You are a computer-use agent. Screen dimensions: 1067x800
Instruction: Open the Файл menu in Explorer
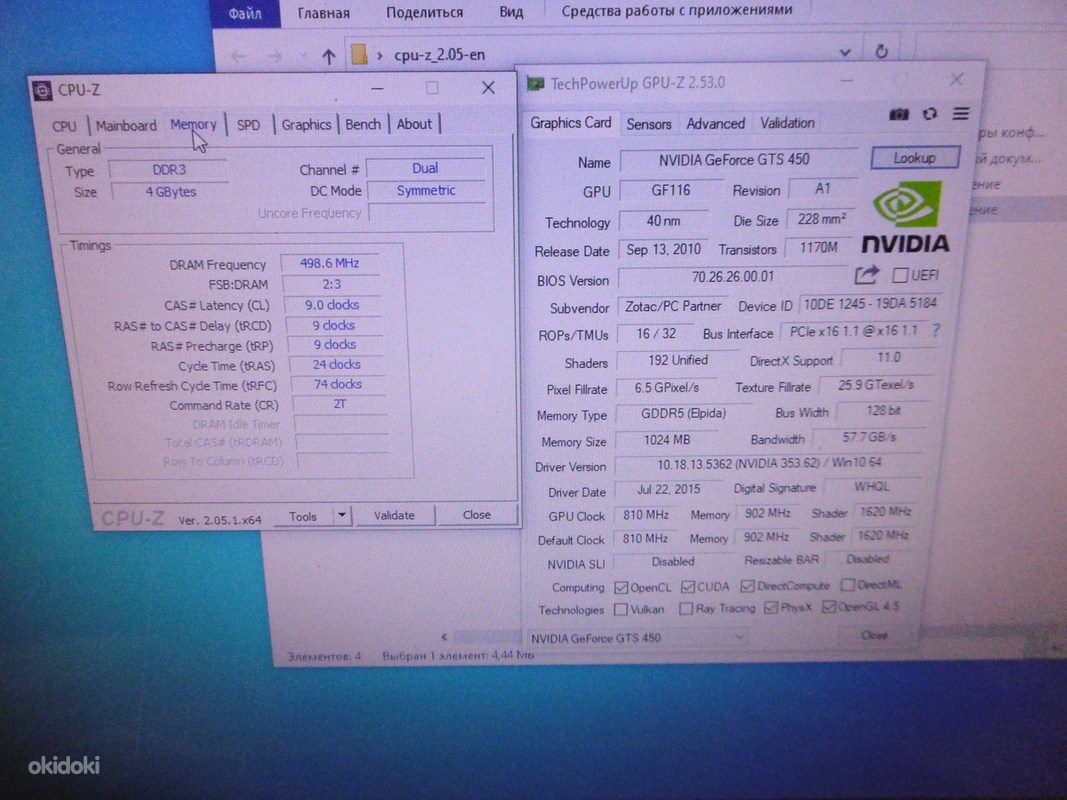(x=245, y=12)
